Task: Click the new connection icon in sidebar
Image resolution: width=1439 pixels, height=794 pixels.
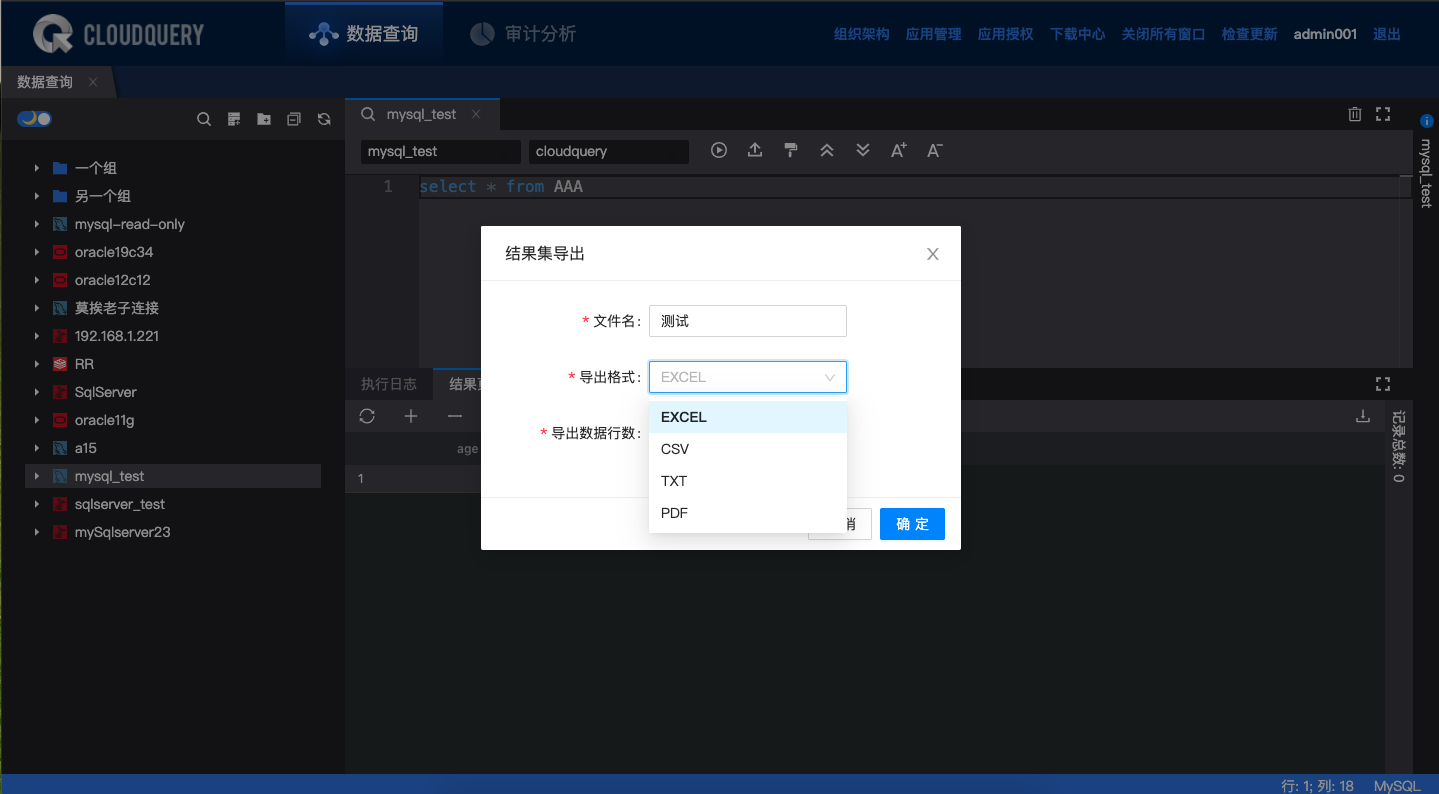Action: [234, 119]
